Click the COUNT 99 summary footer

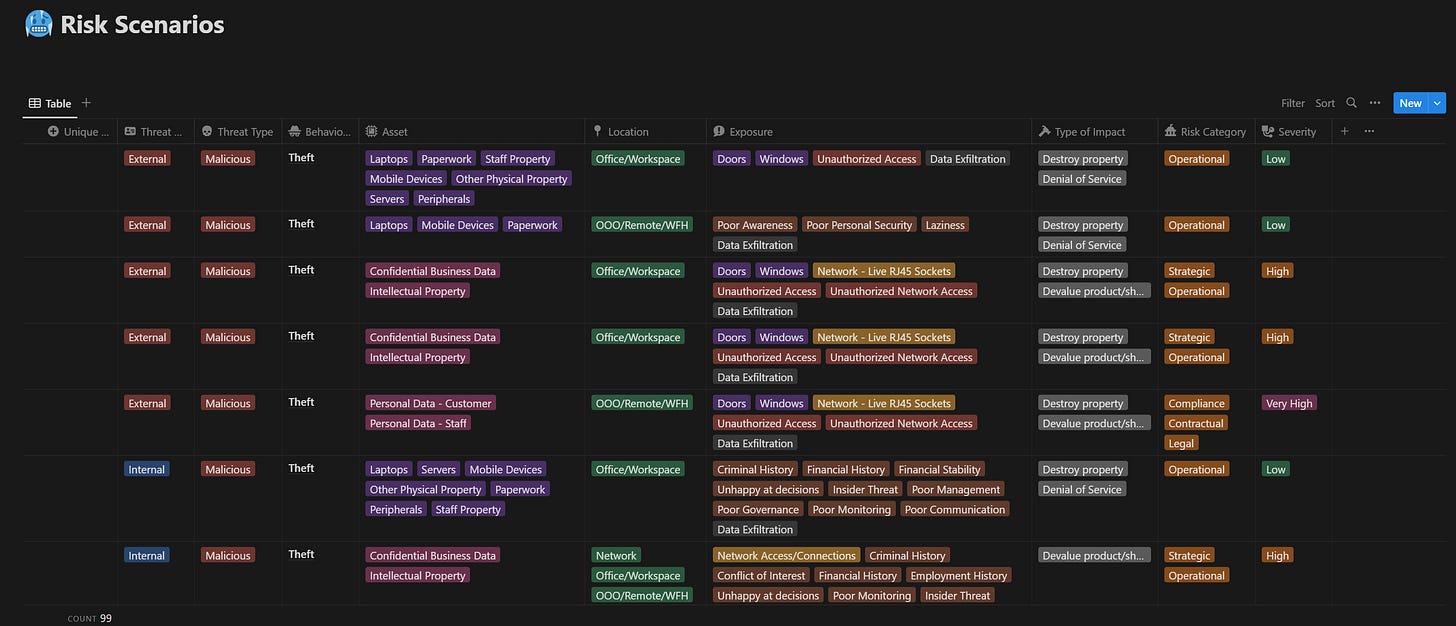click(90, 618)
